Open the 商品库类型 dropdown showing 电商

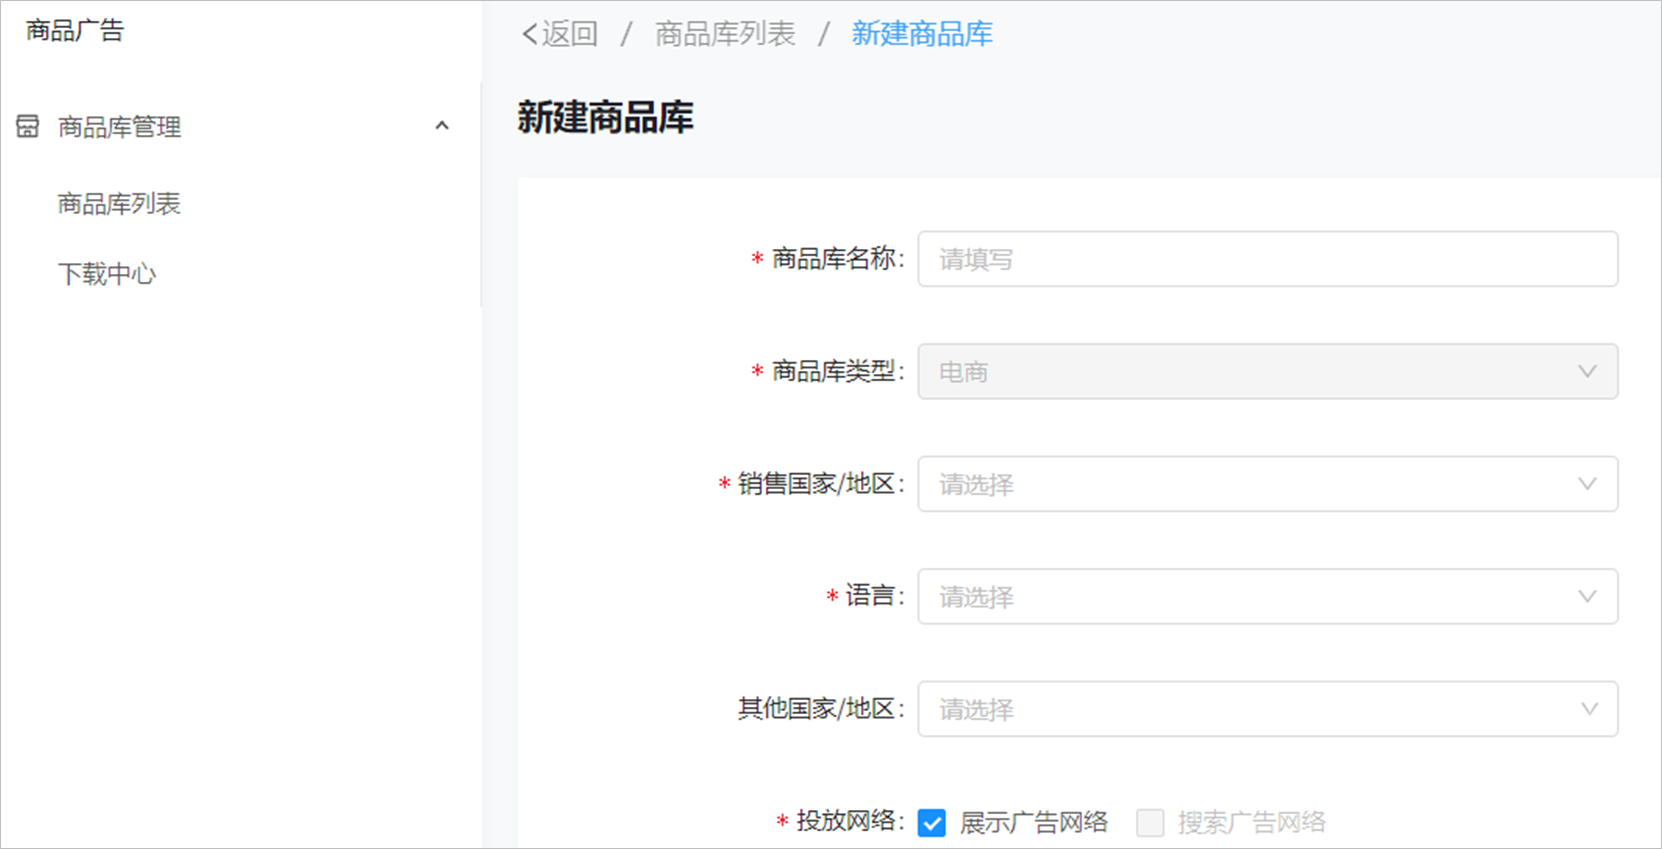pos(1268,372)
